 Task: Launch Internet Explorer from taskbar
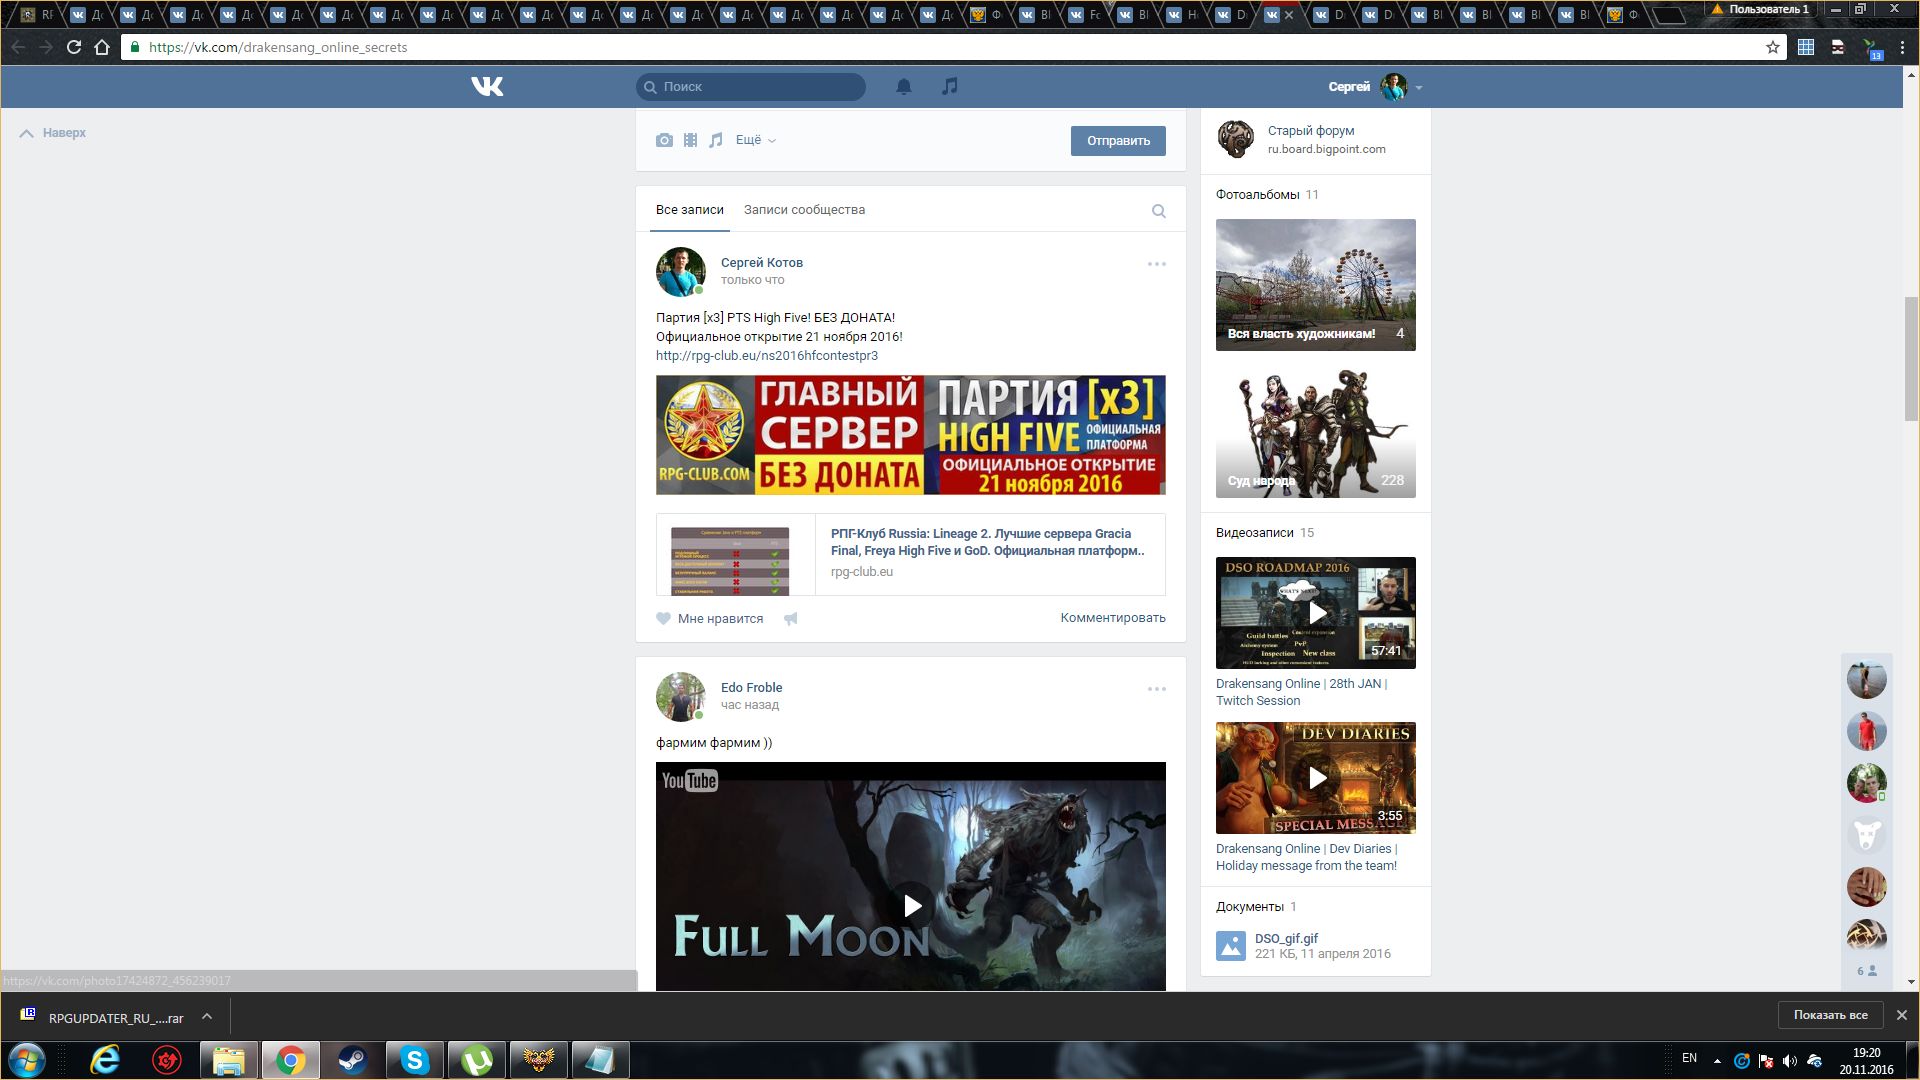pyautogui.click(x=105, y=1060)
